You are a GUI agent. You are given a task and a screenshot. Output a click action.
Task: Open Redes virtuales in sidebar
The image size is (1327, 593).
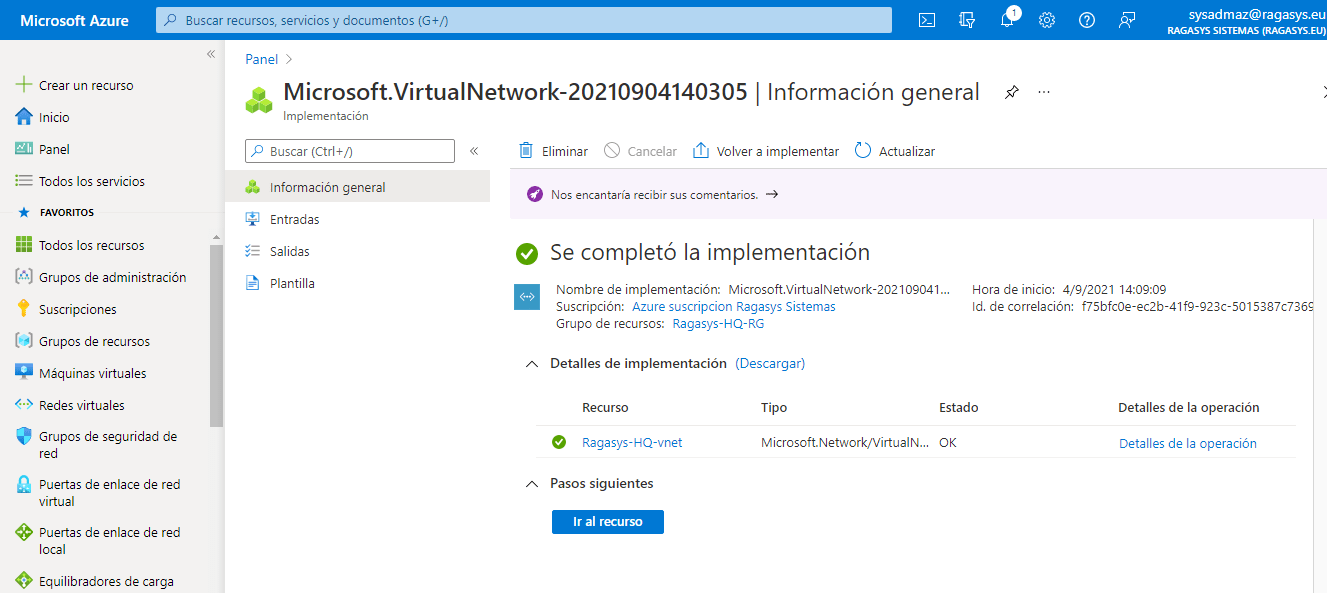(x=82, y=405)
